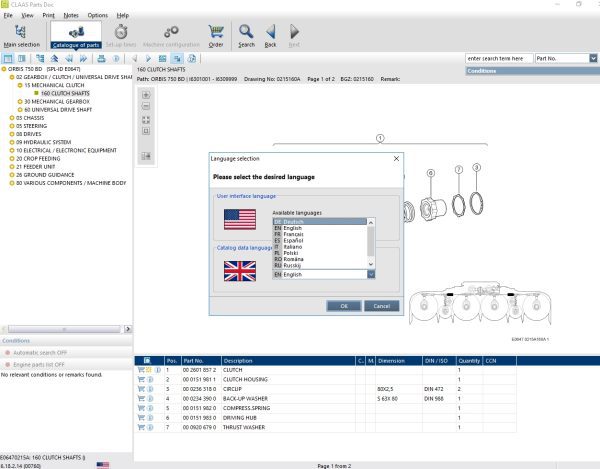Open the Notes menu
This screenshot has height=469, width=600.
(x=70, y=16)
